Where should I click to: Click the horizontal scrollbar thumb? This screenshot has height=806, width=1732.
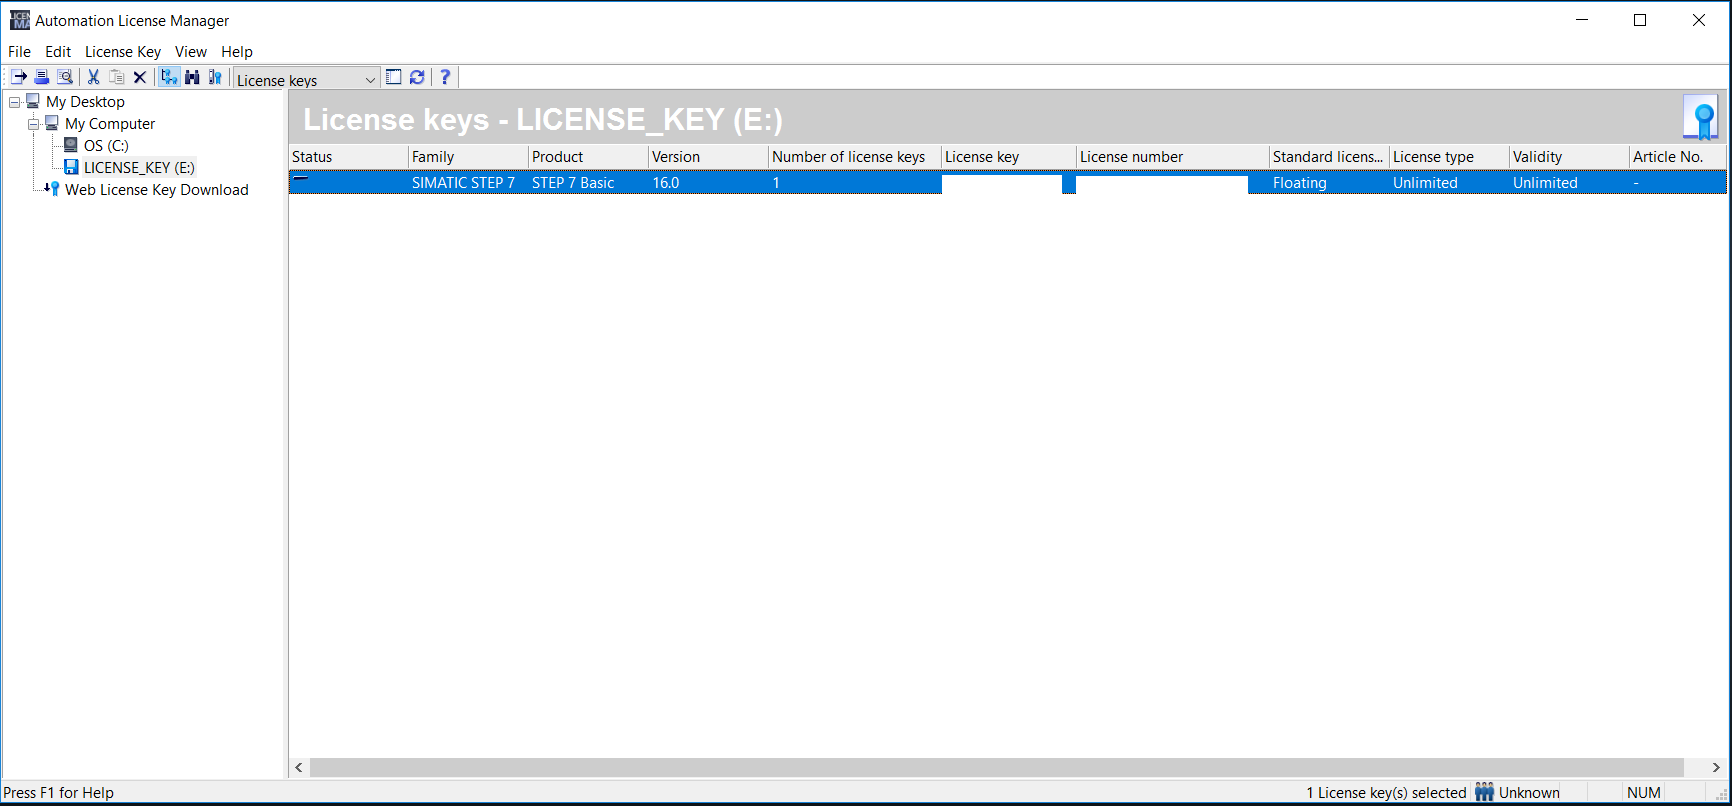click(996, 768)
